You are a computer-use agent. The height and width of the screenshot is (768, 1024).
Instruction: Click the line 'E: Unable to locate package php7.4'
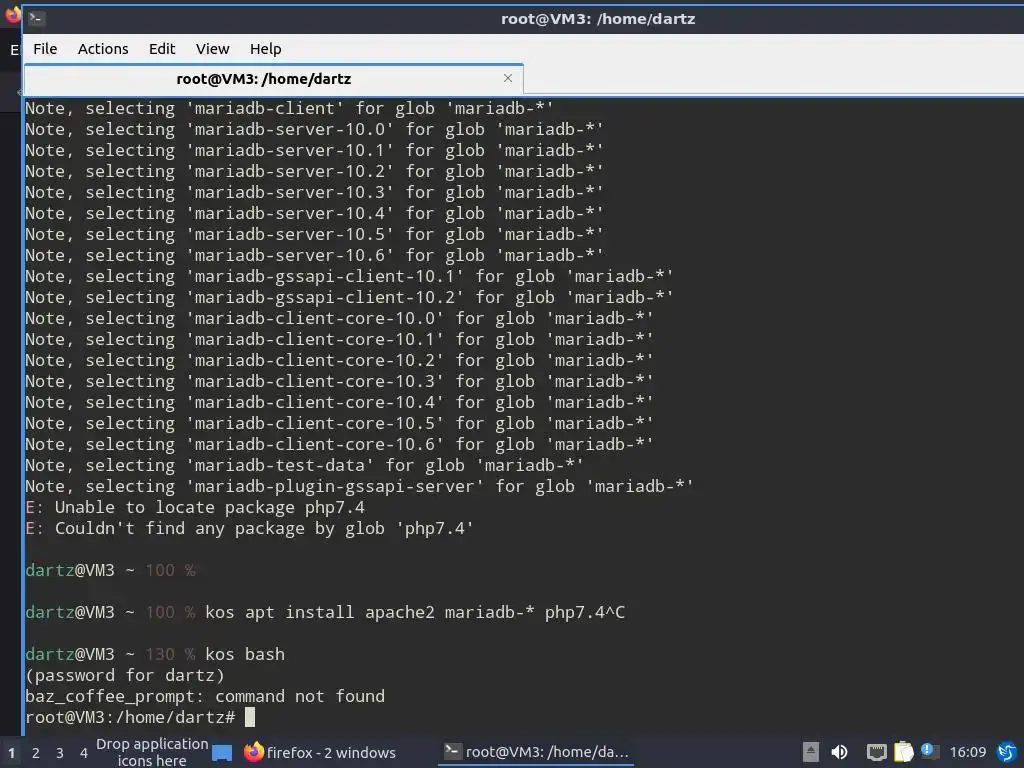[x=195, y=507]
